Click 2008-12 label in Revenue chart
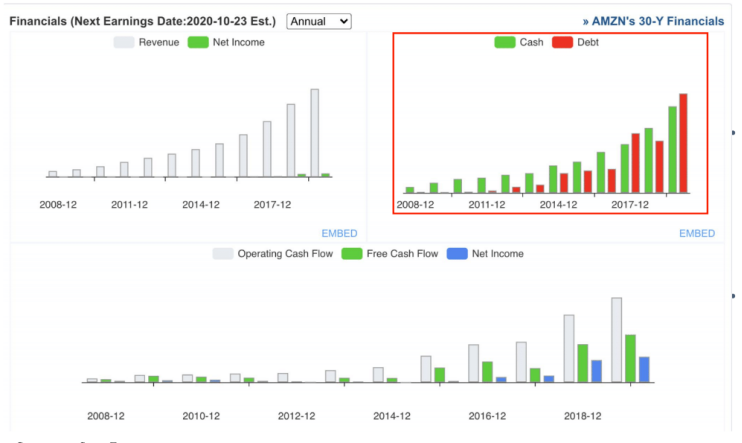 (58, 205)
